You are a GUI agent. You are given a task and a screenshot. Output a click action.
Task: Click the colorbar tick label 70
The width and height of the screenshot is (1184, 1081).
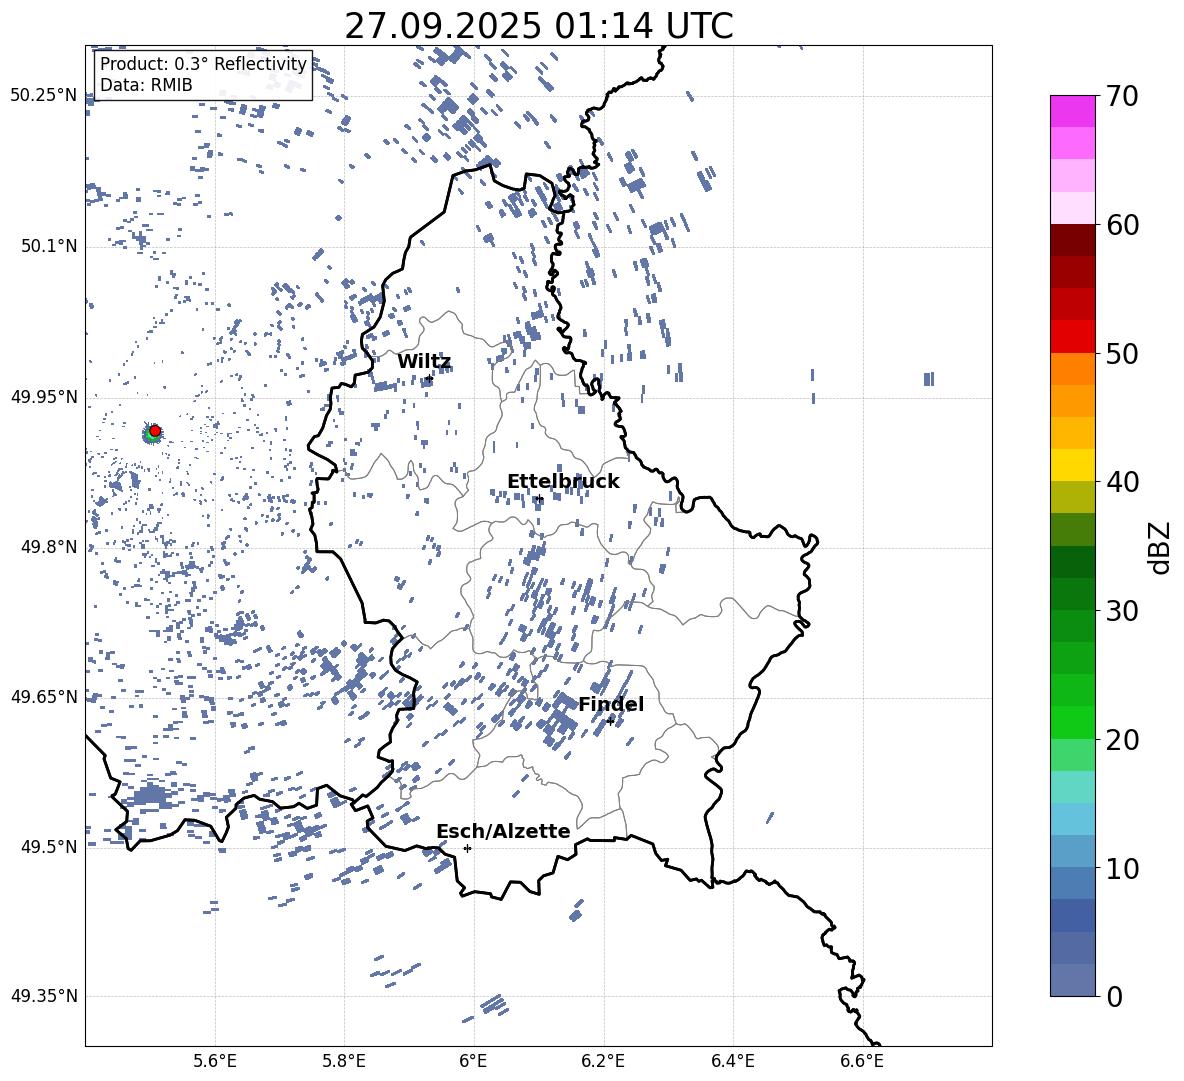1122,96
